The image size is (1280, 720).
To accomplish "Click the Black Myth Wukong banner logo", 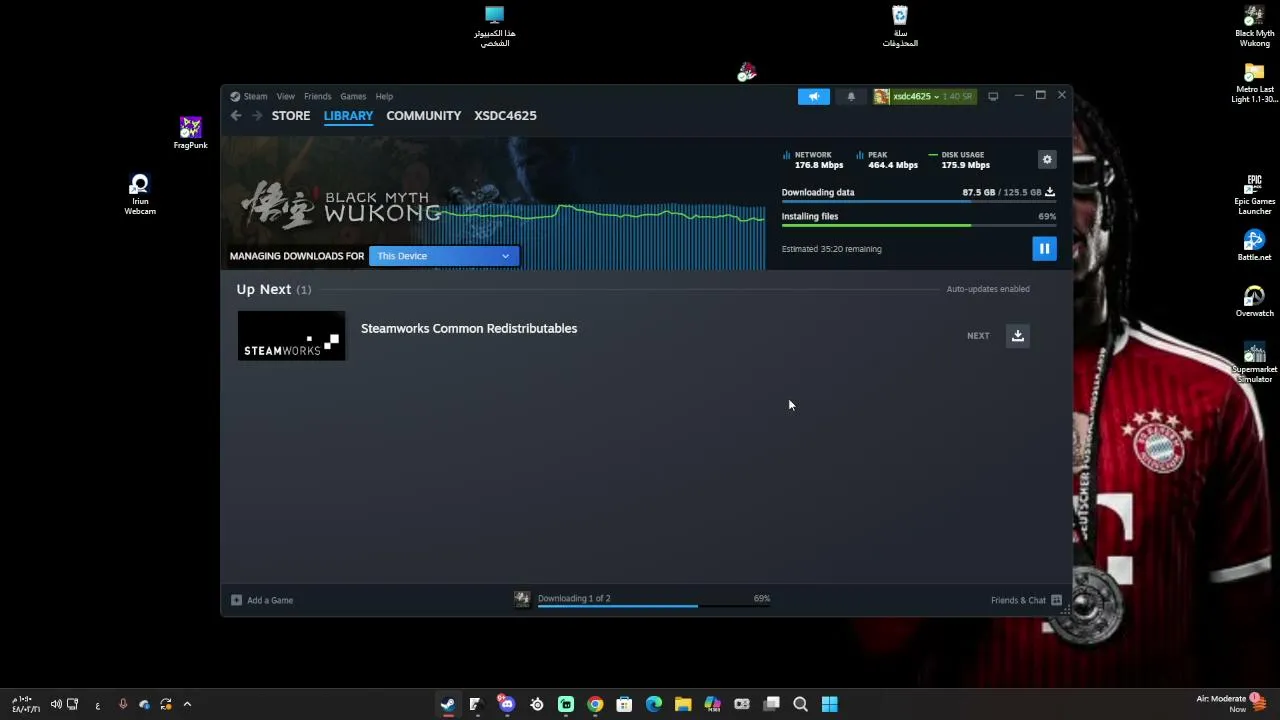I will click(x=340, y=205).
